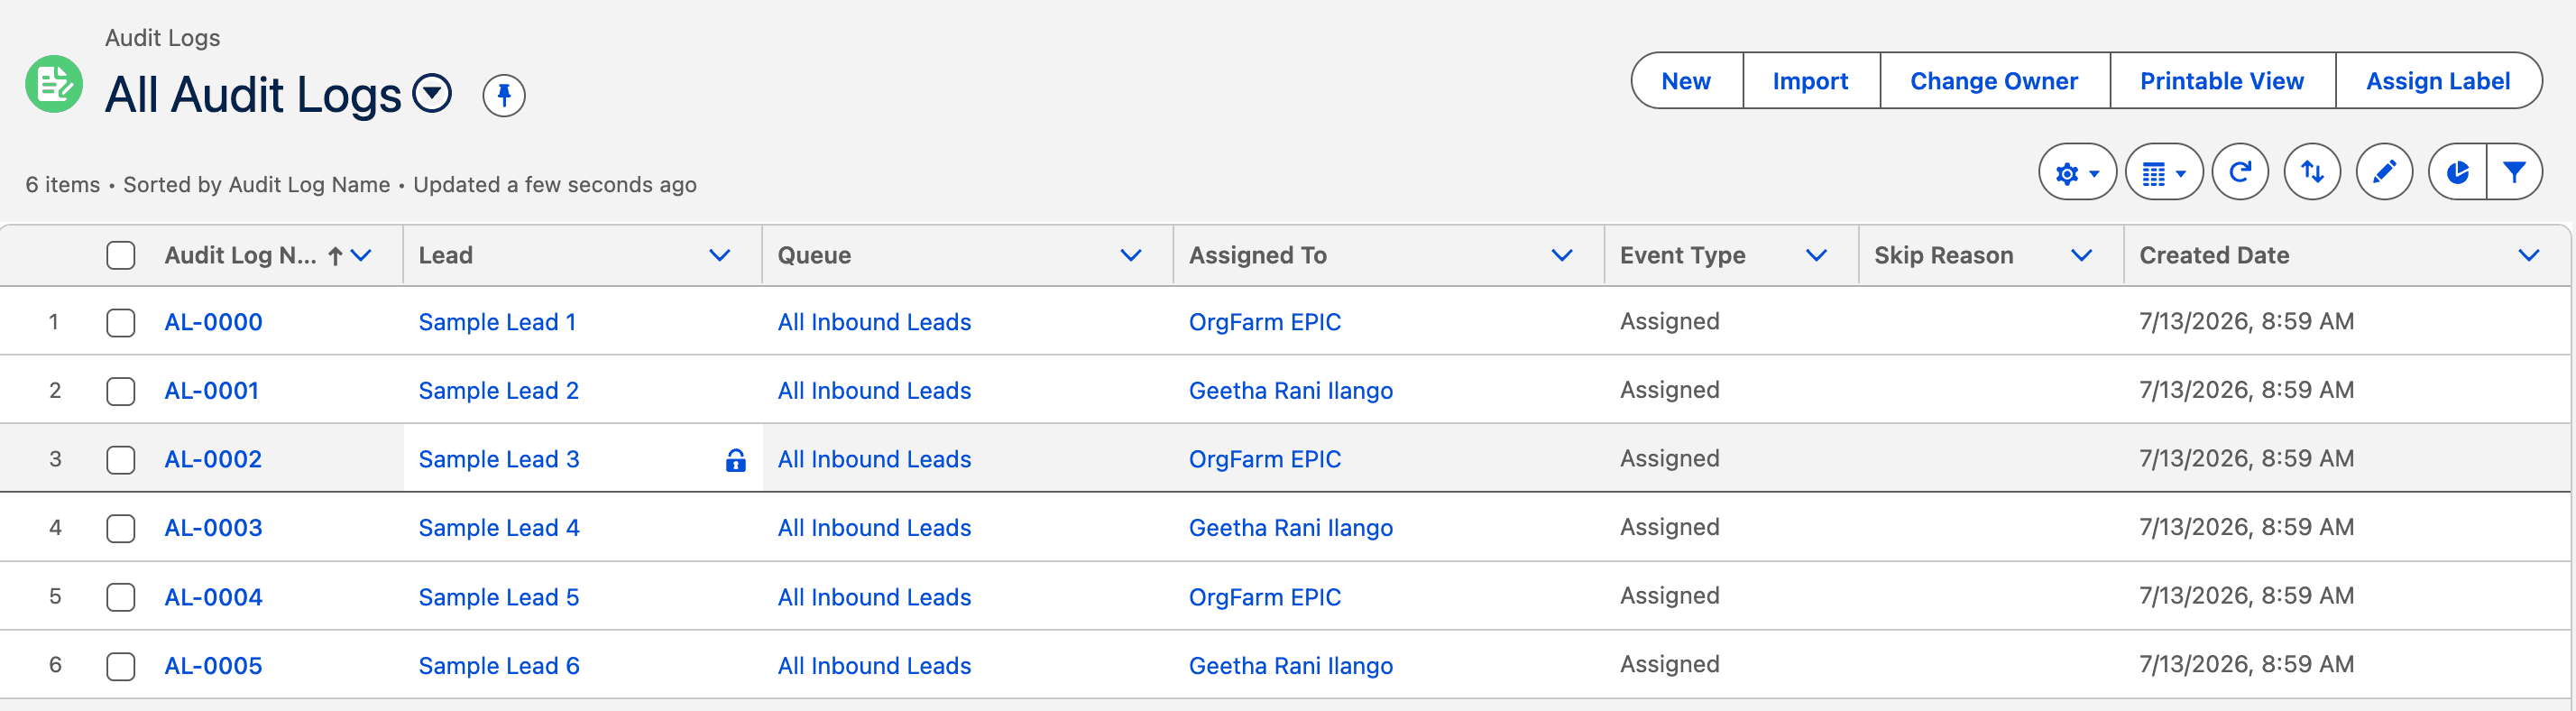Image resolution: width=2576 pixels, height=711 pixels.
Task: Open audit log AL-0001
Action: coord(211,390)
